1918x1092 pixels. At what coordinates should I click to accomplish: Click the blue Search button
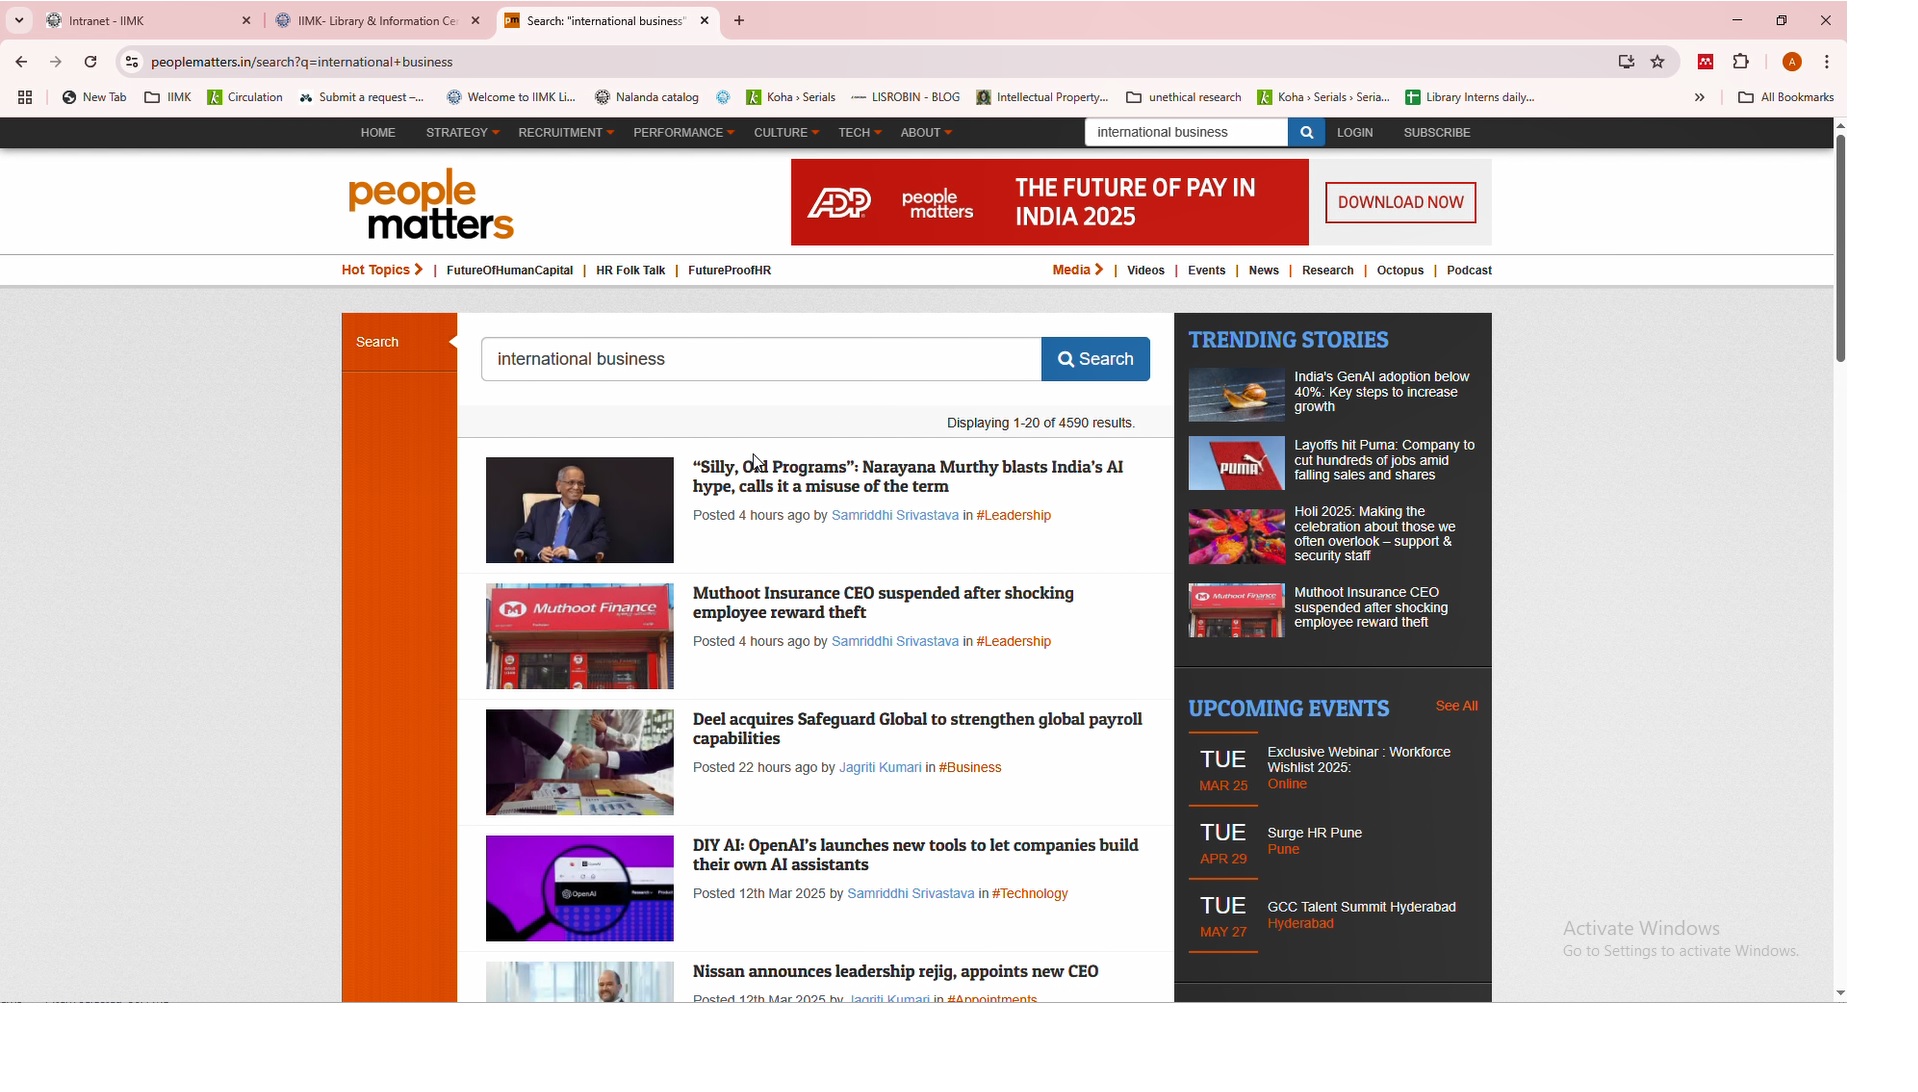1095,359
